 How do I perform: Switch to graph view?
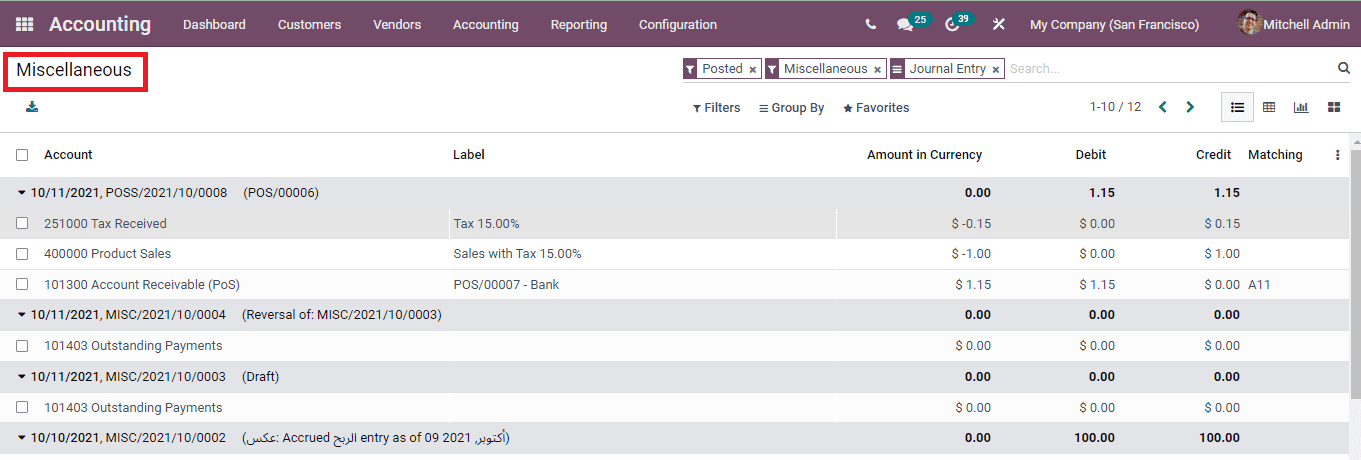coord(1301,107)
